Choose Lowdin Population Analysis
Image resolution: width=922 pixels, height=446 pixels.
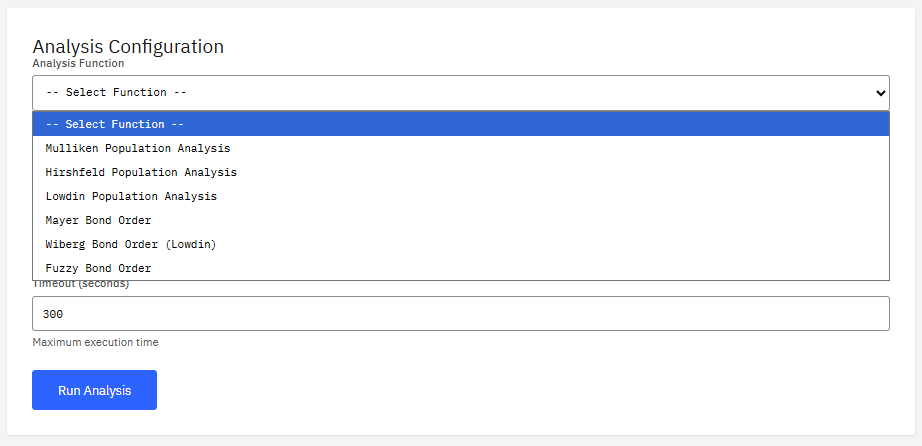(131, 196)
